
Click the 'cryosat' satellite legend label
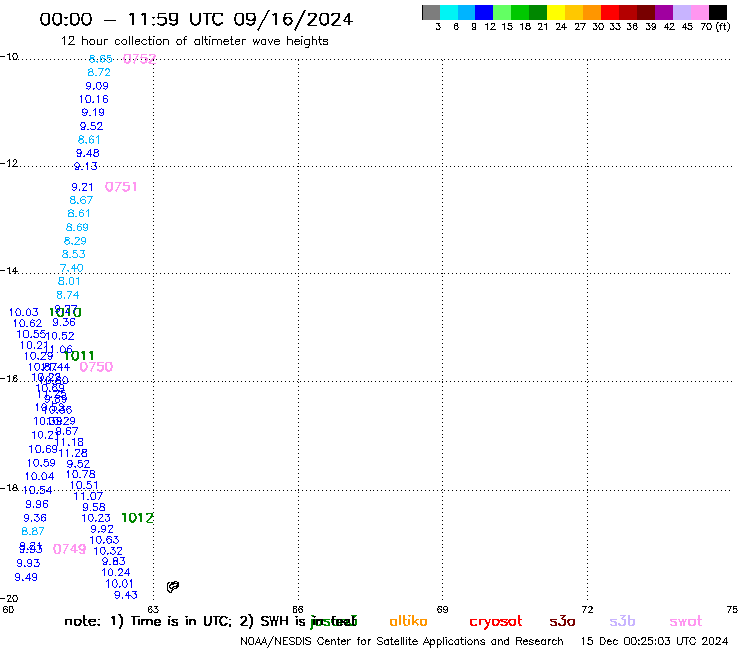(496, 622)
